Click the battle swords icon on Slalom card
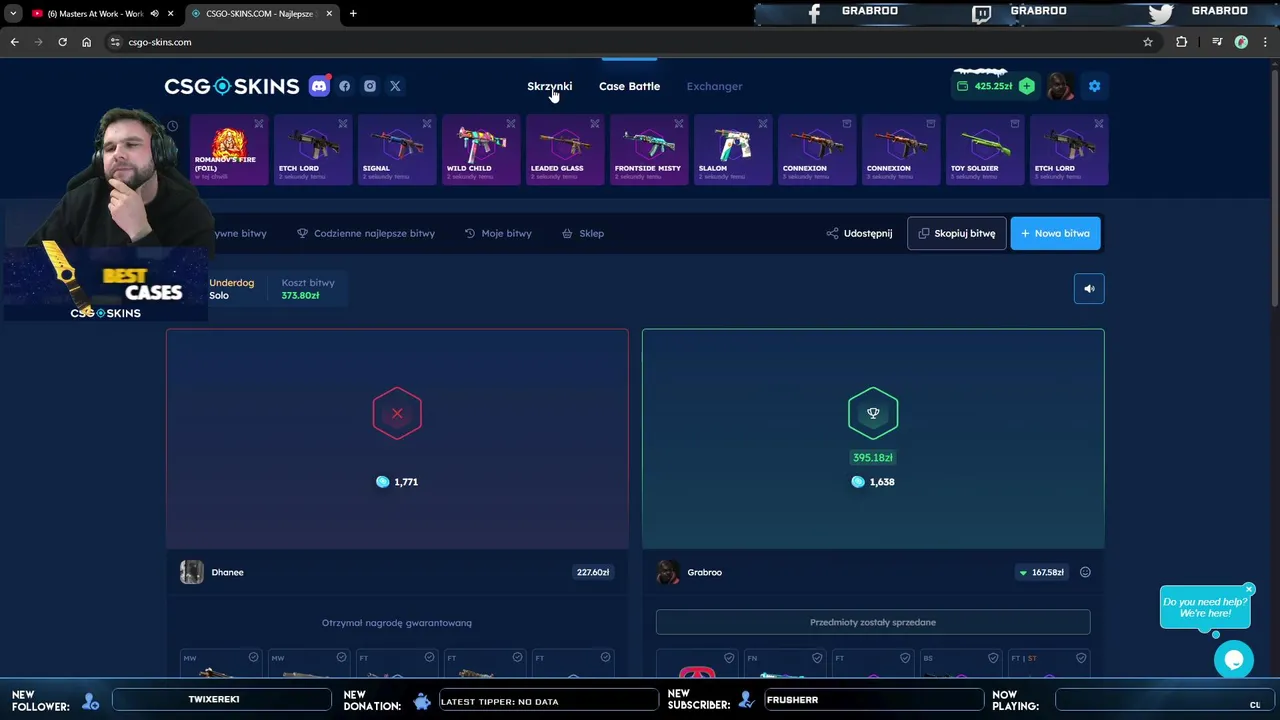The image size is (1280, 720). pos(763,124)
